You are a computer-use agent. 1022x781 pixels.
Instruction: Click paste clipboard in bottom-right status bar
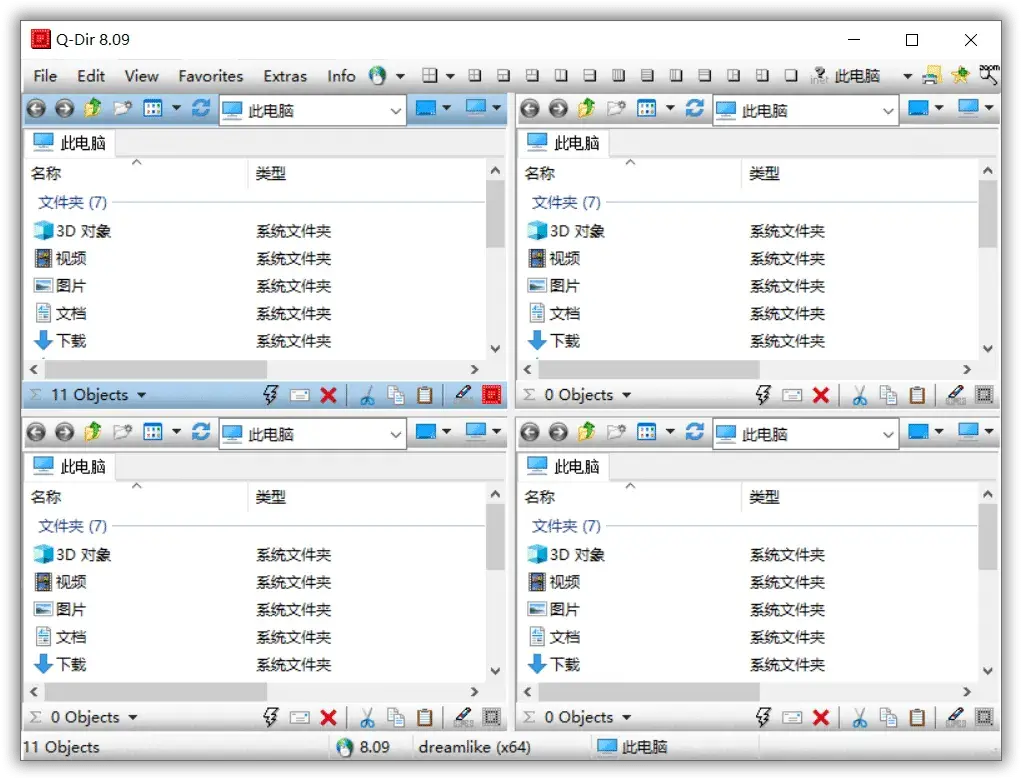(917, 718)
